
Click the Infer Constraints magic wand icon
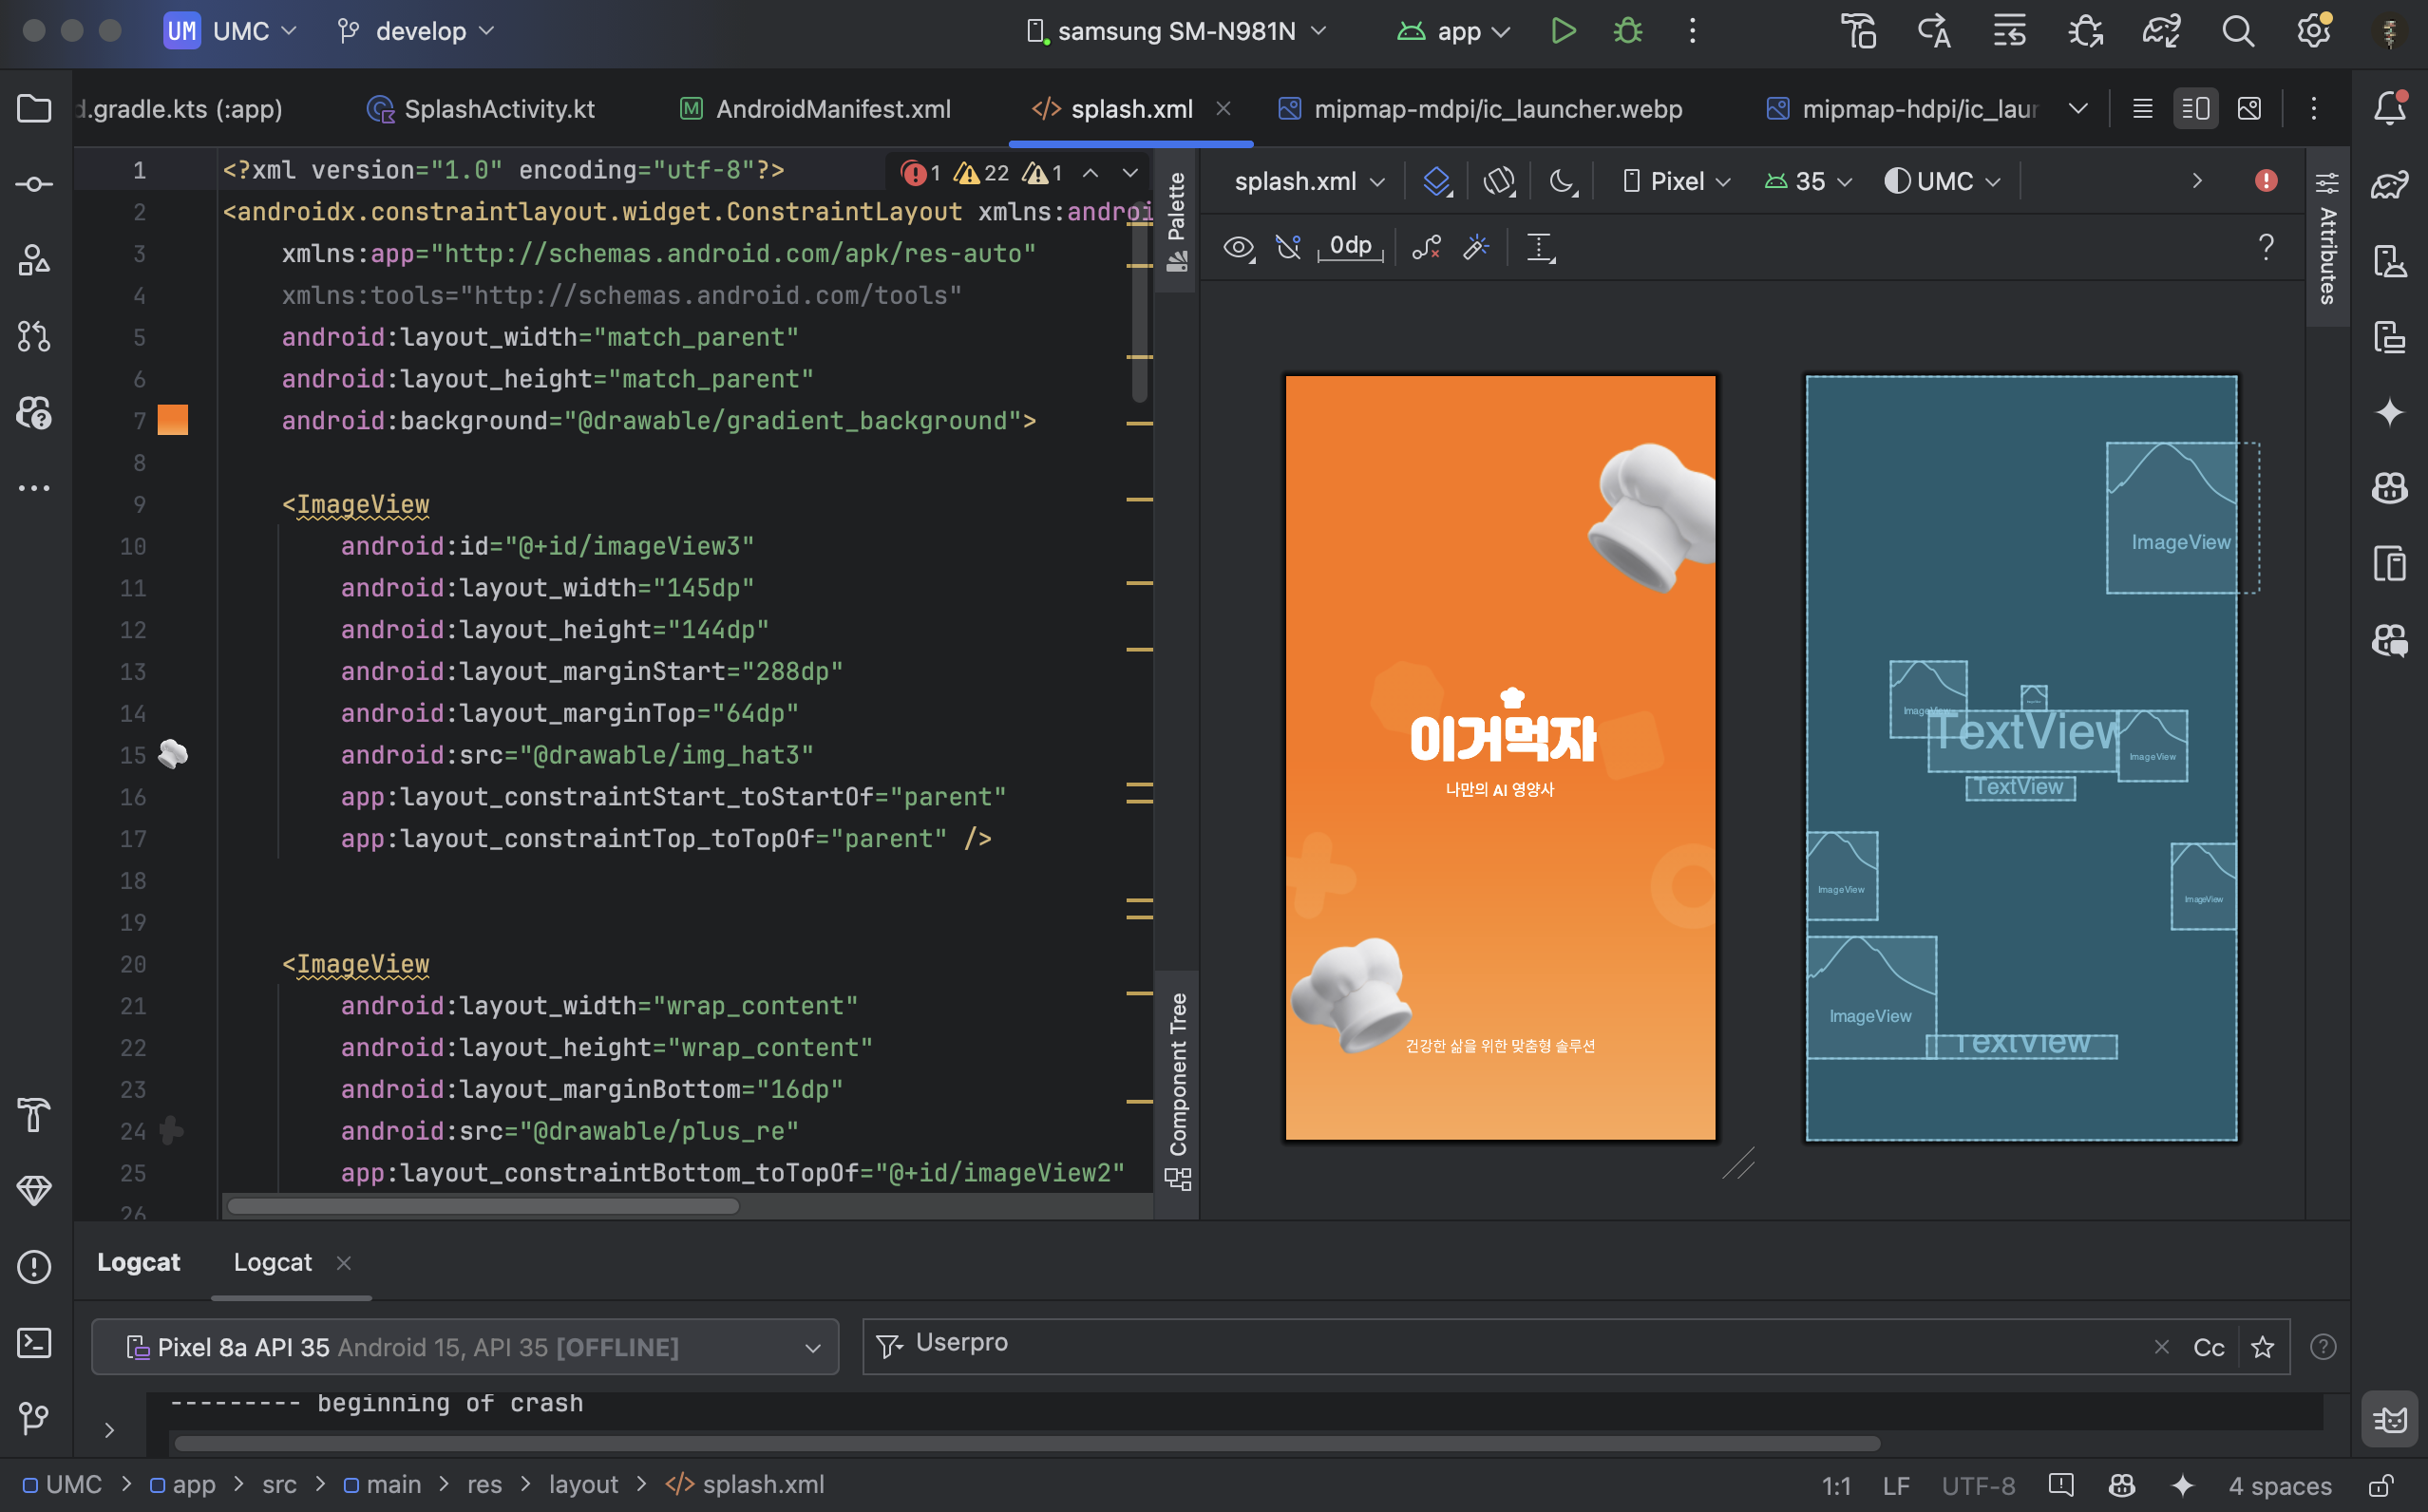tap(1476, 246)
